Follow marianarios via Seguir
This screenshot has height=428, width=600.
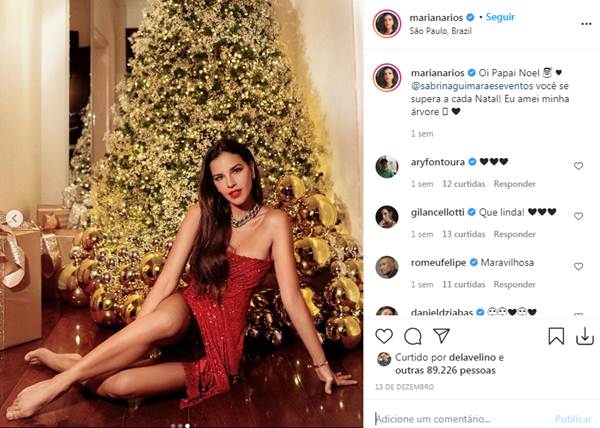[x=500, y=18]
